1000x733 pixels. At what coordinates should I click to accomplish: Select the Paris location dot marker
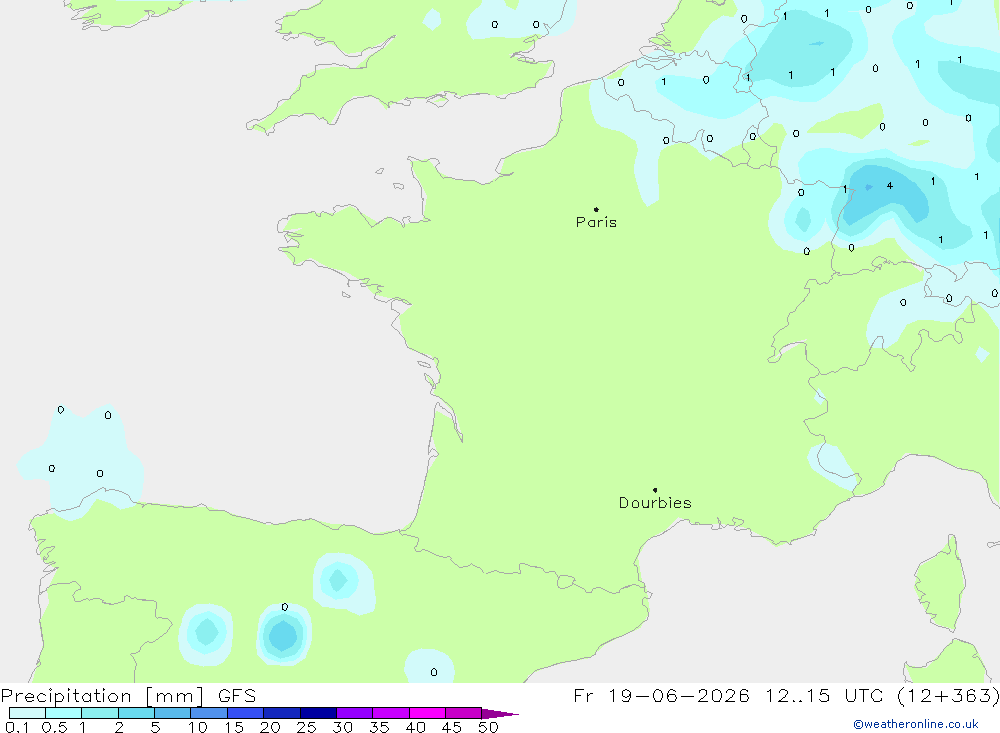point(596,209)
